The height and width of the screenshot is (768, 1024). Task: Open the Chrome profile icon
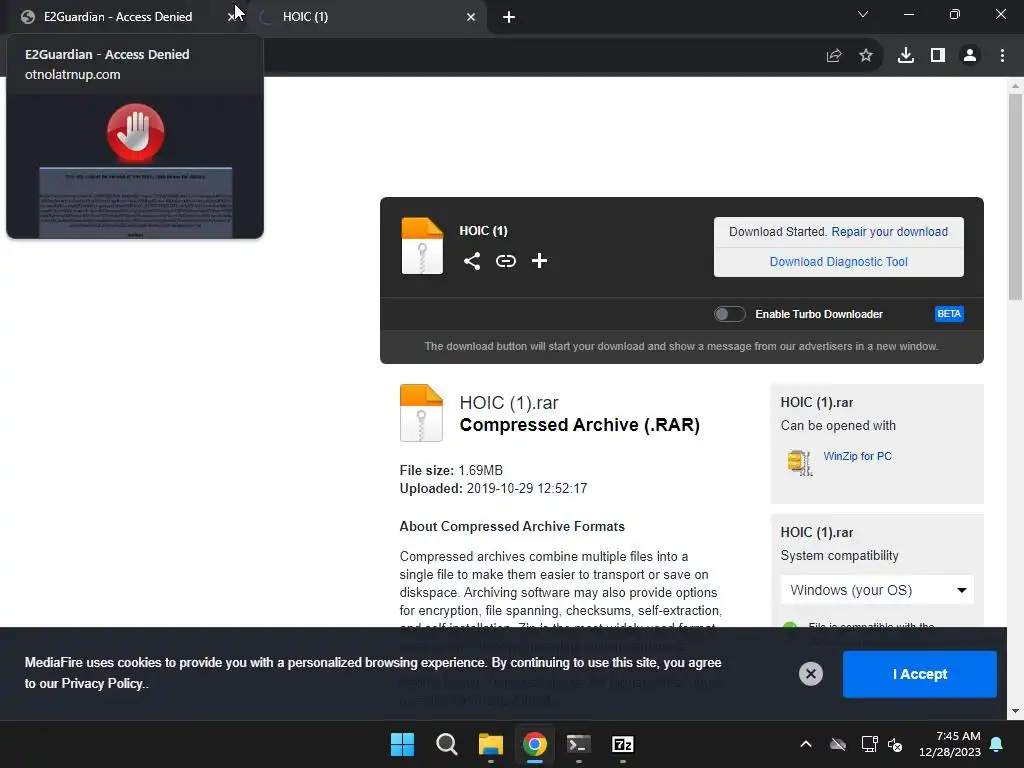click(970, 56)
